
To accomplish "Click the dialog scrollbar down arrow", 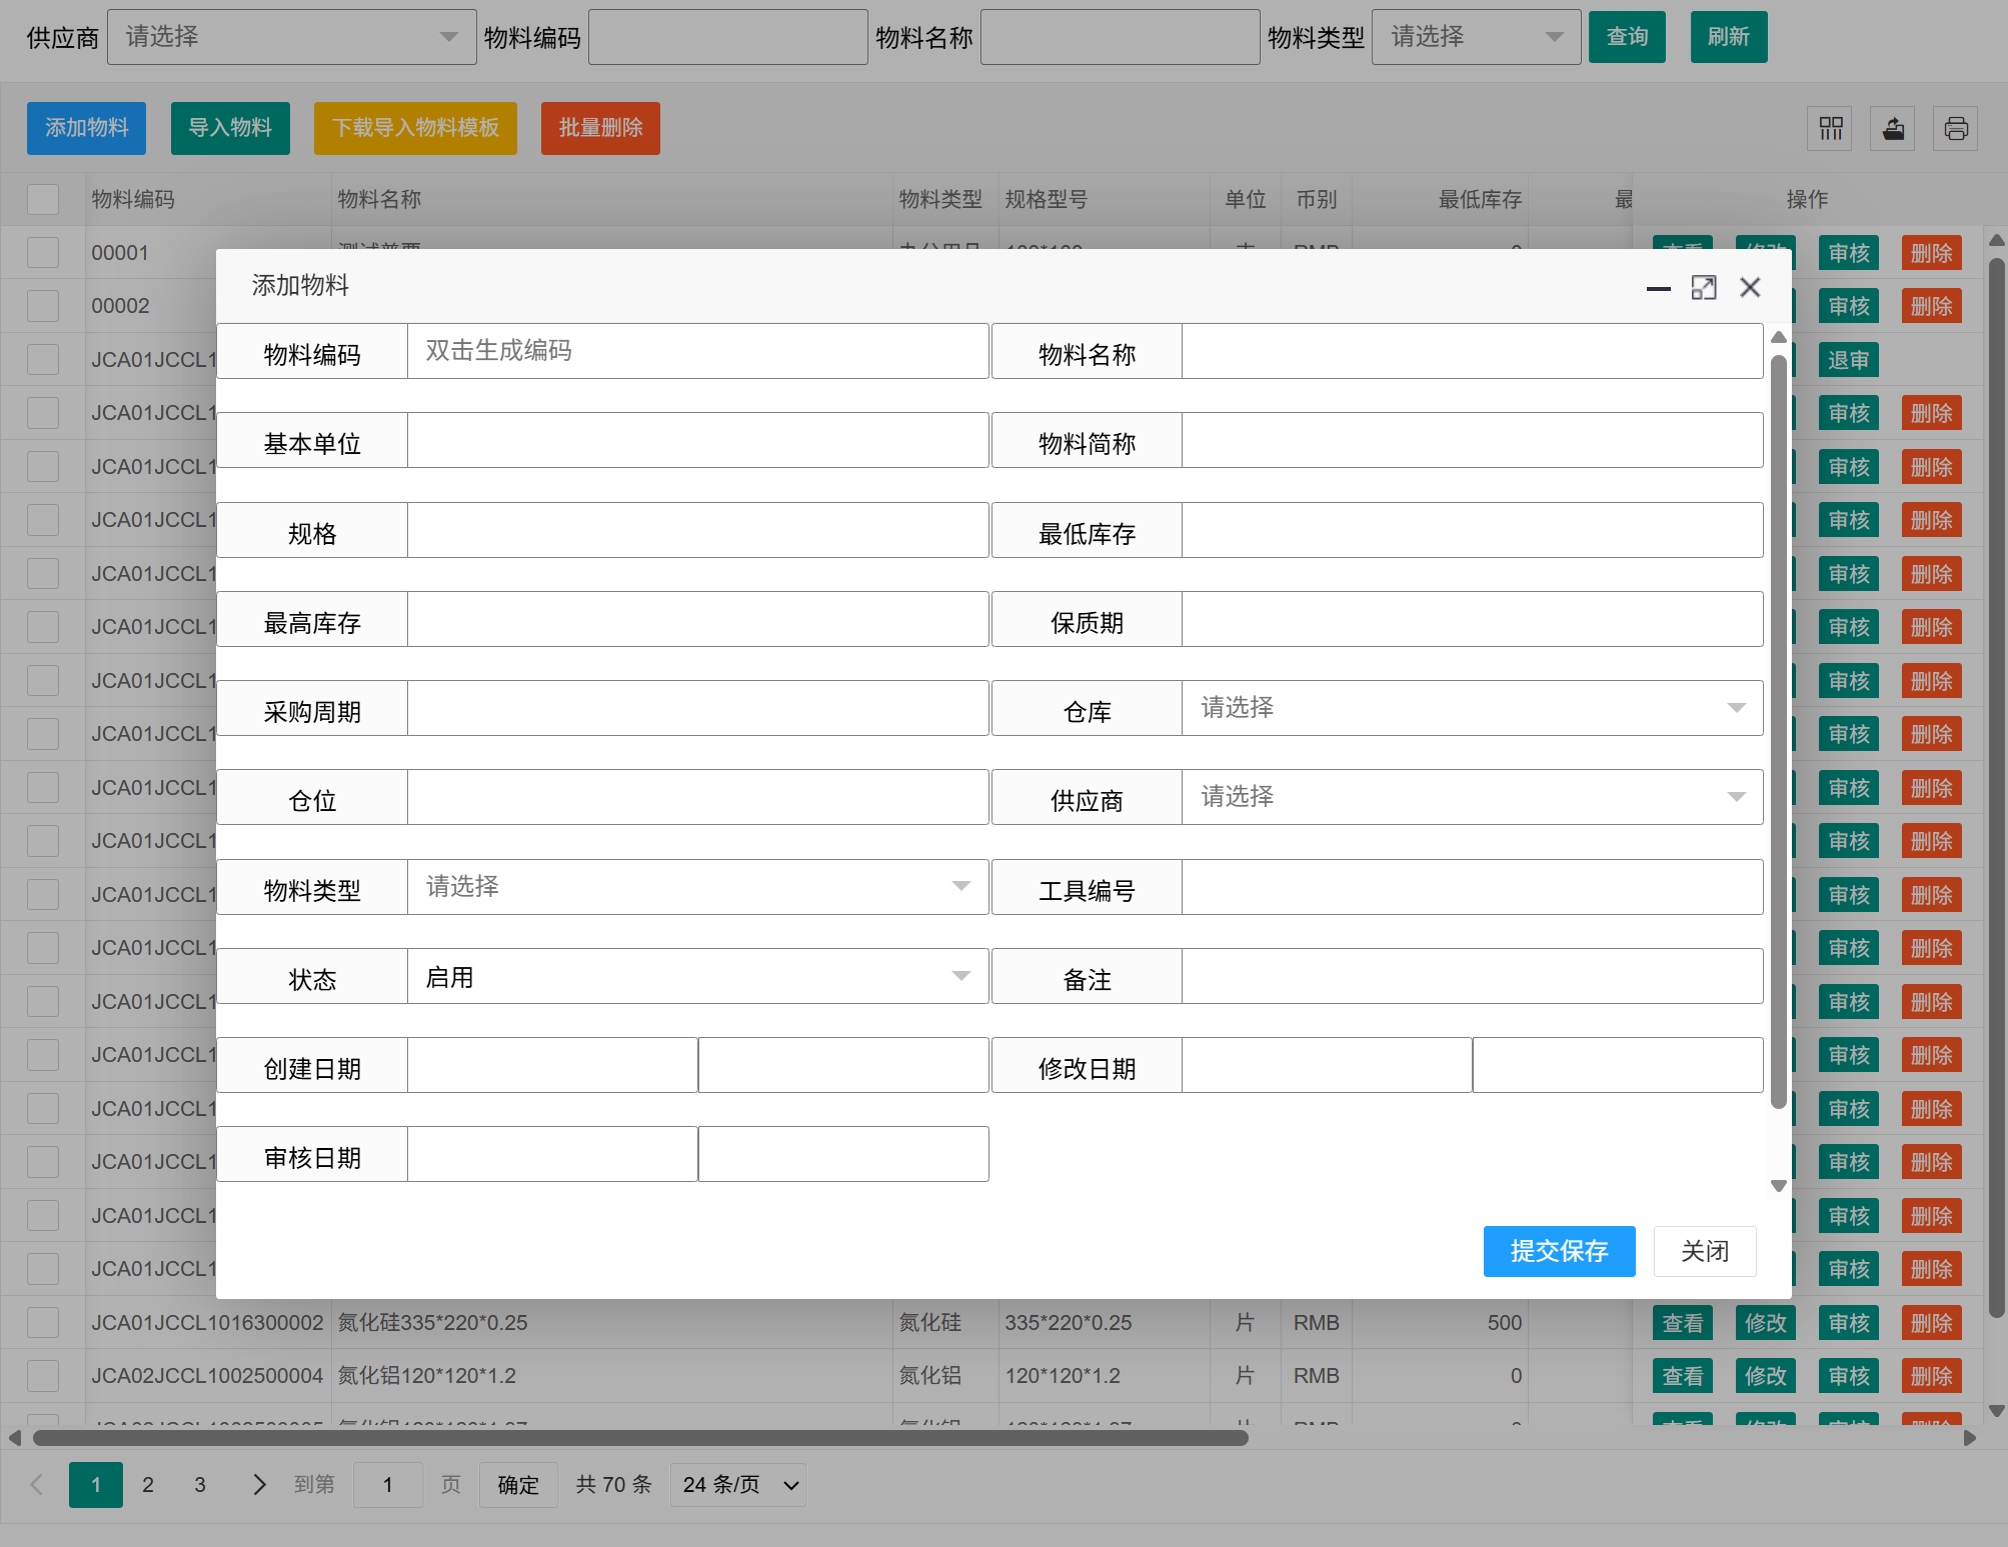I will pos(1779,1186).
